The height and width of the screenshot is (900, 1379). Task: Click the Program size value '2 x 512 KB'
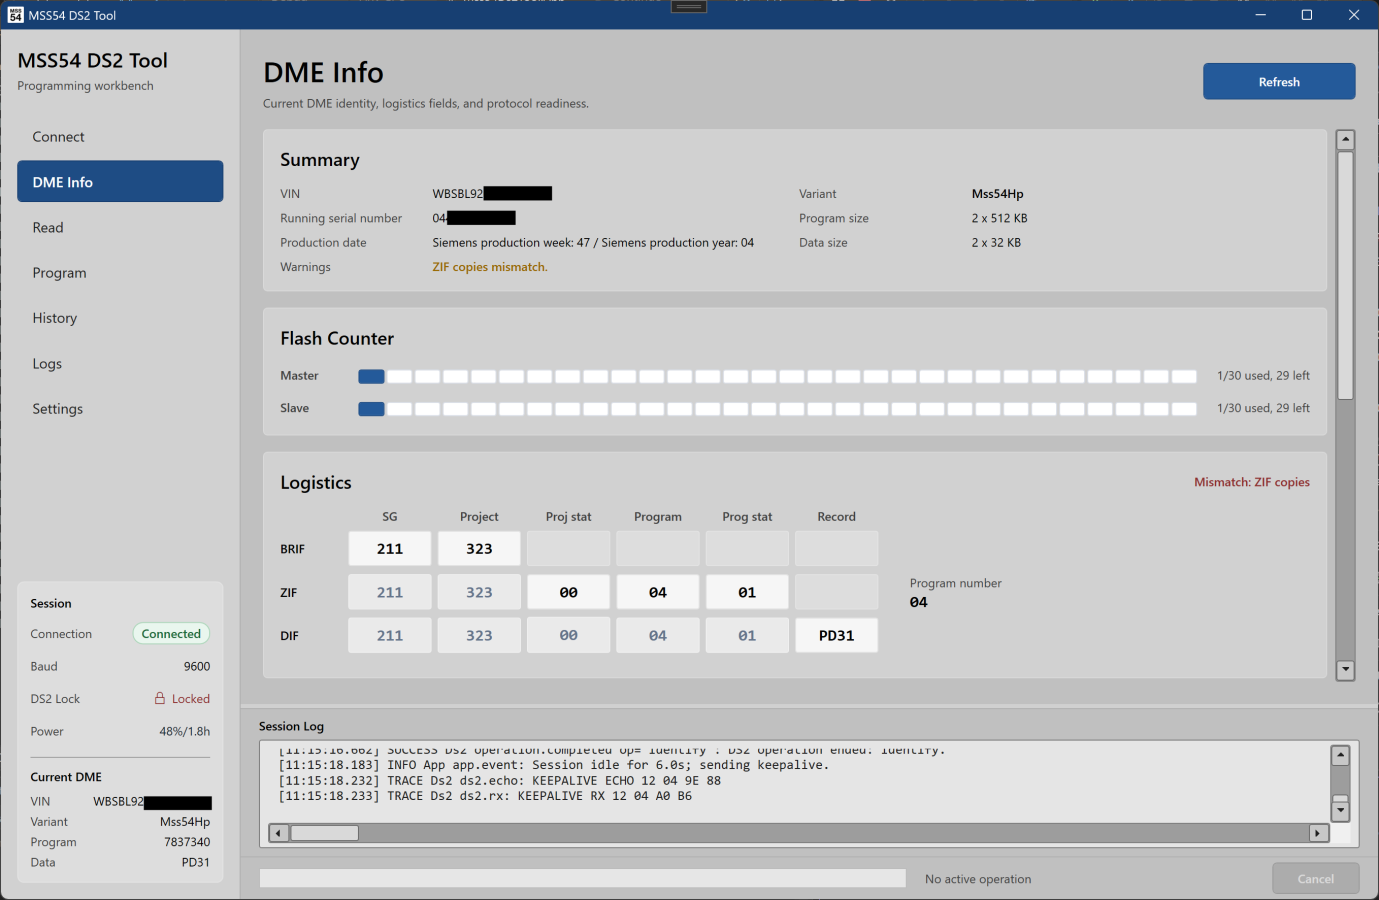[1000, 218]
